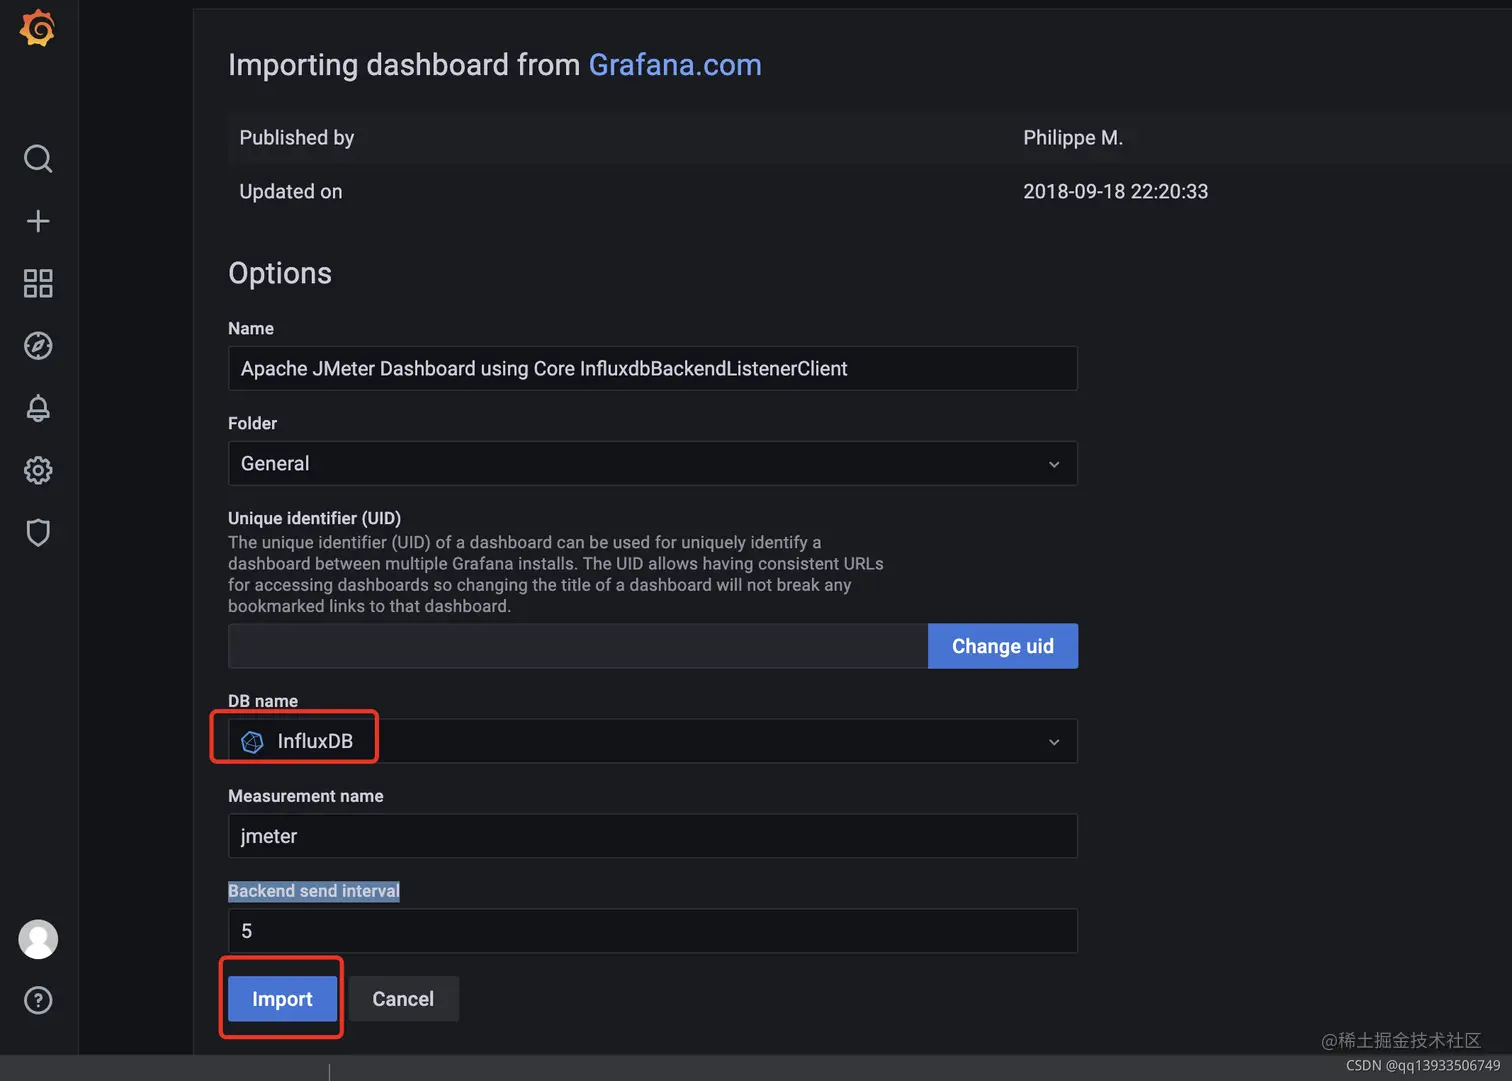Open the Explore compass icon in sidebar
1512x1081 pixels.
(38, 346)
